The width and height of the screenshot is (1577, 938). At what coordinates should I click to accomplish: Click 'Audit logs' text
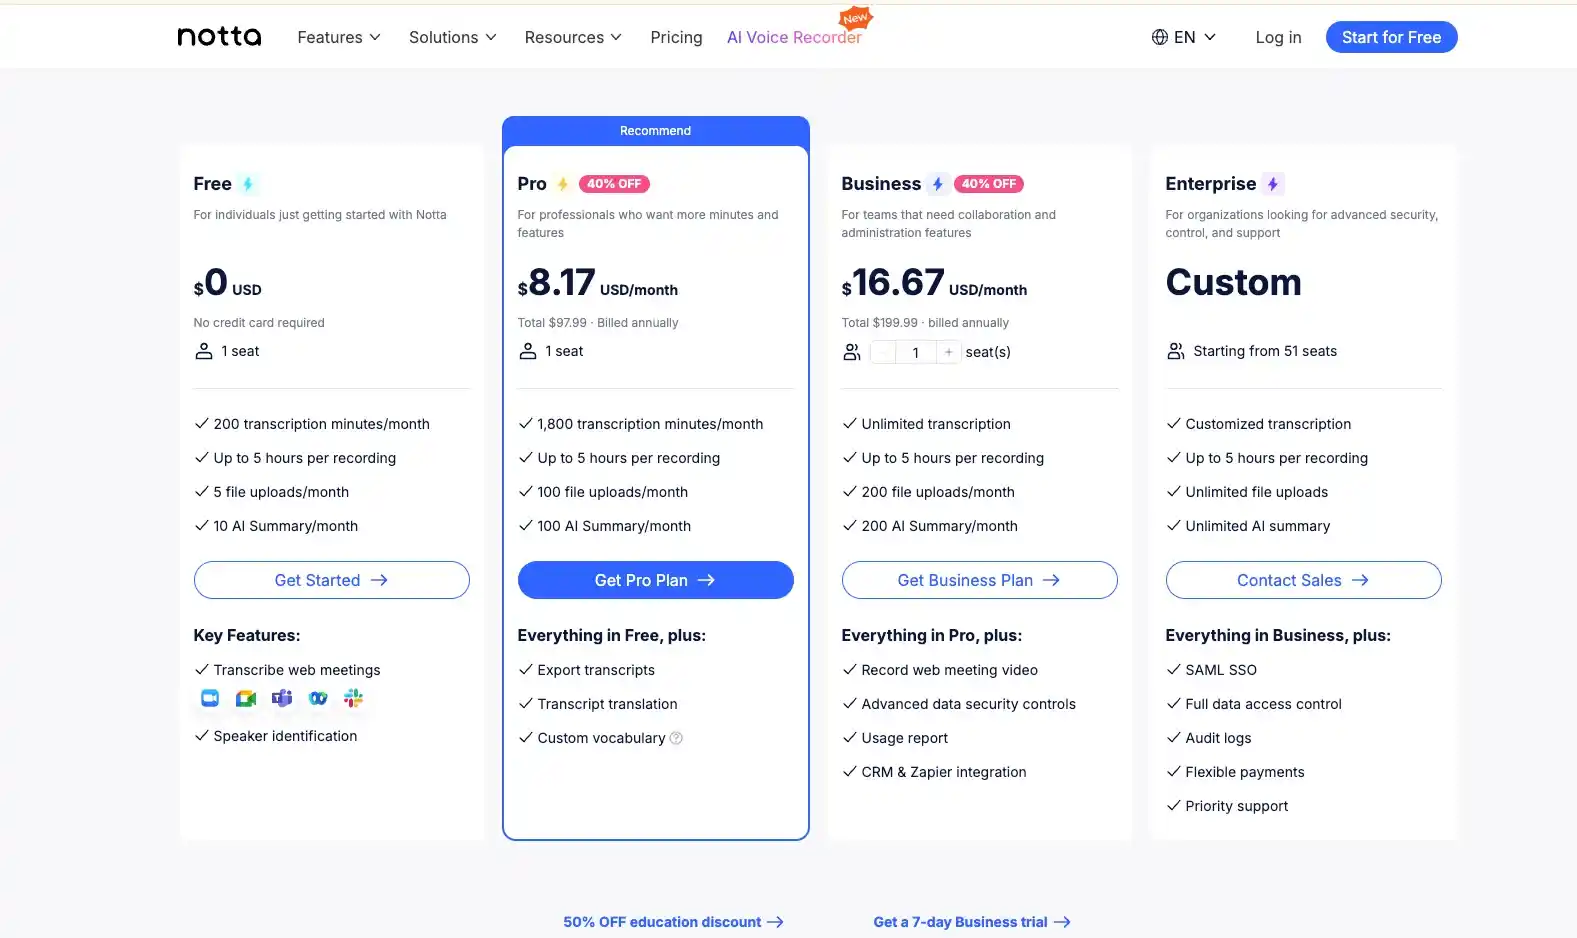(x=1218, y=738)
